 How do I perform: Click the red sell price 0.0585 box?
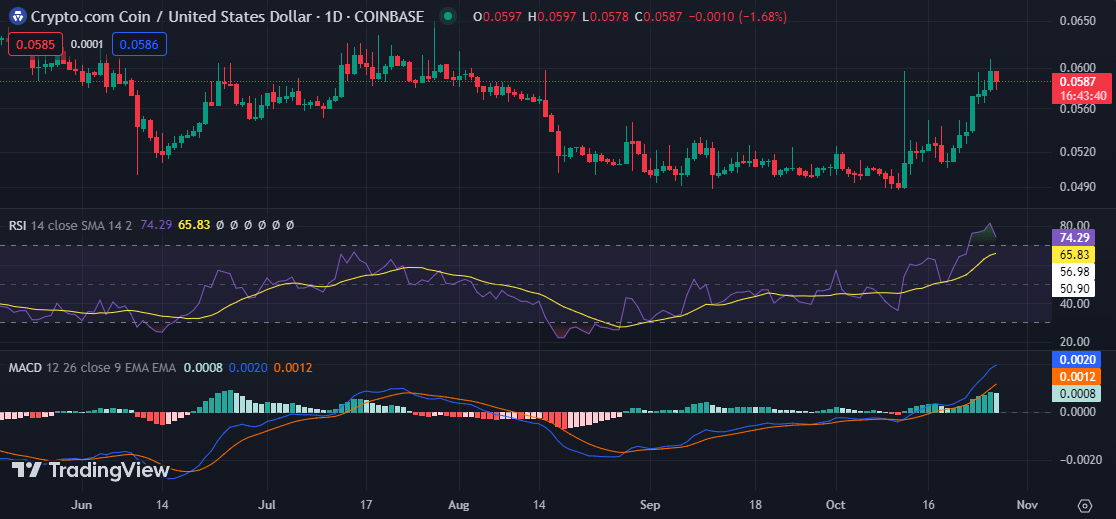(x=35, y=44)
